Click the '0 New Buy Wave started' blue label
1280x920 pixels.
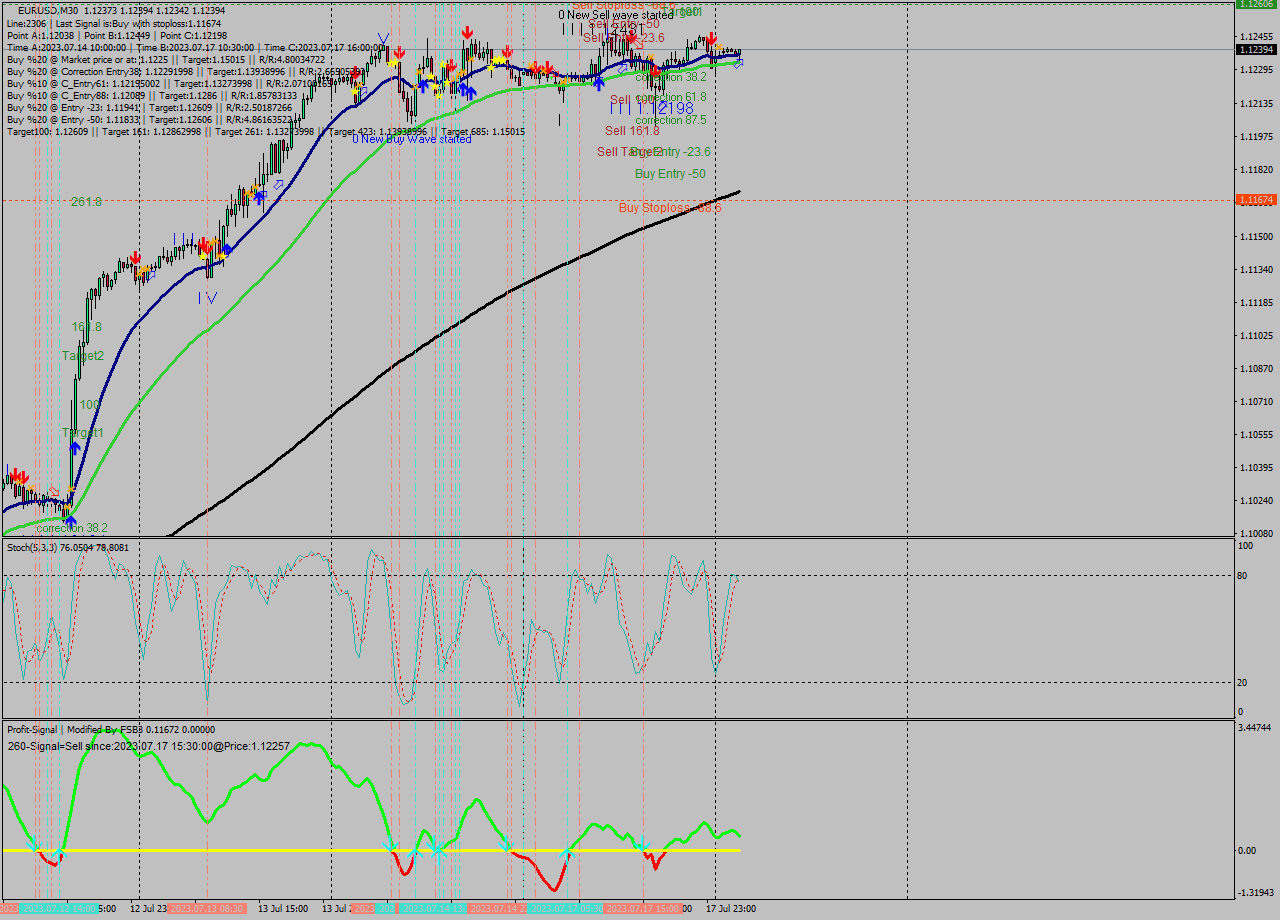click(413, 139)
